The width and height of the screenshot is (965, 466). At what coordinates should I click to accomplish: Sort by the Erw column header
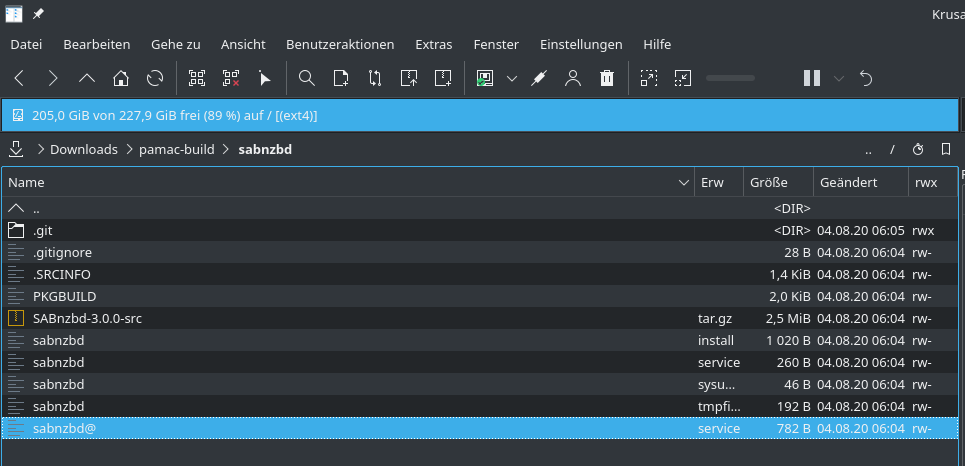pyautogui.click(x=719, y=182)
